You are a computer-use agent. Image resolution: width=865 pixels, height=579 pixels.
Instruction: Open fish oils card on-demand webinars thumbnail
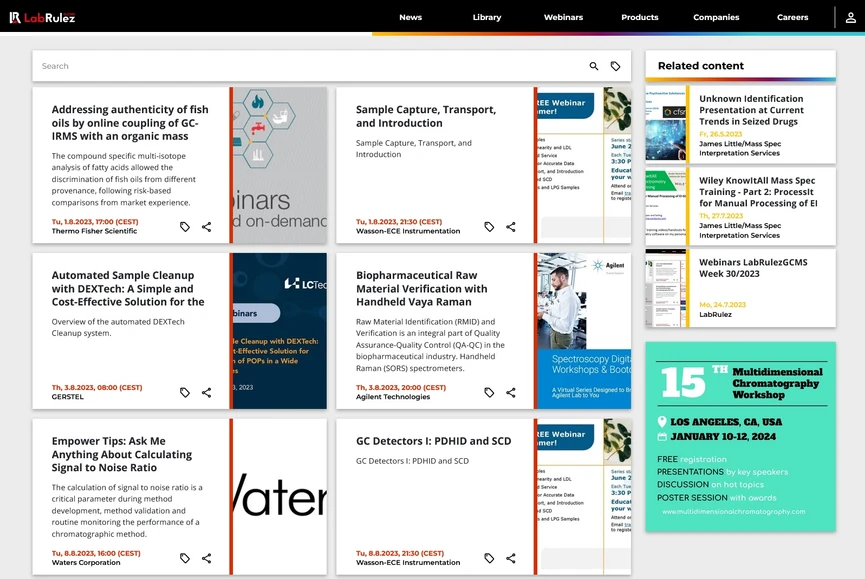[280, 165]
